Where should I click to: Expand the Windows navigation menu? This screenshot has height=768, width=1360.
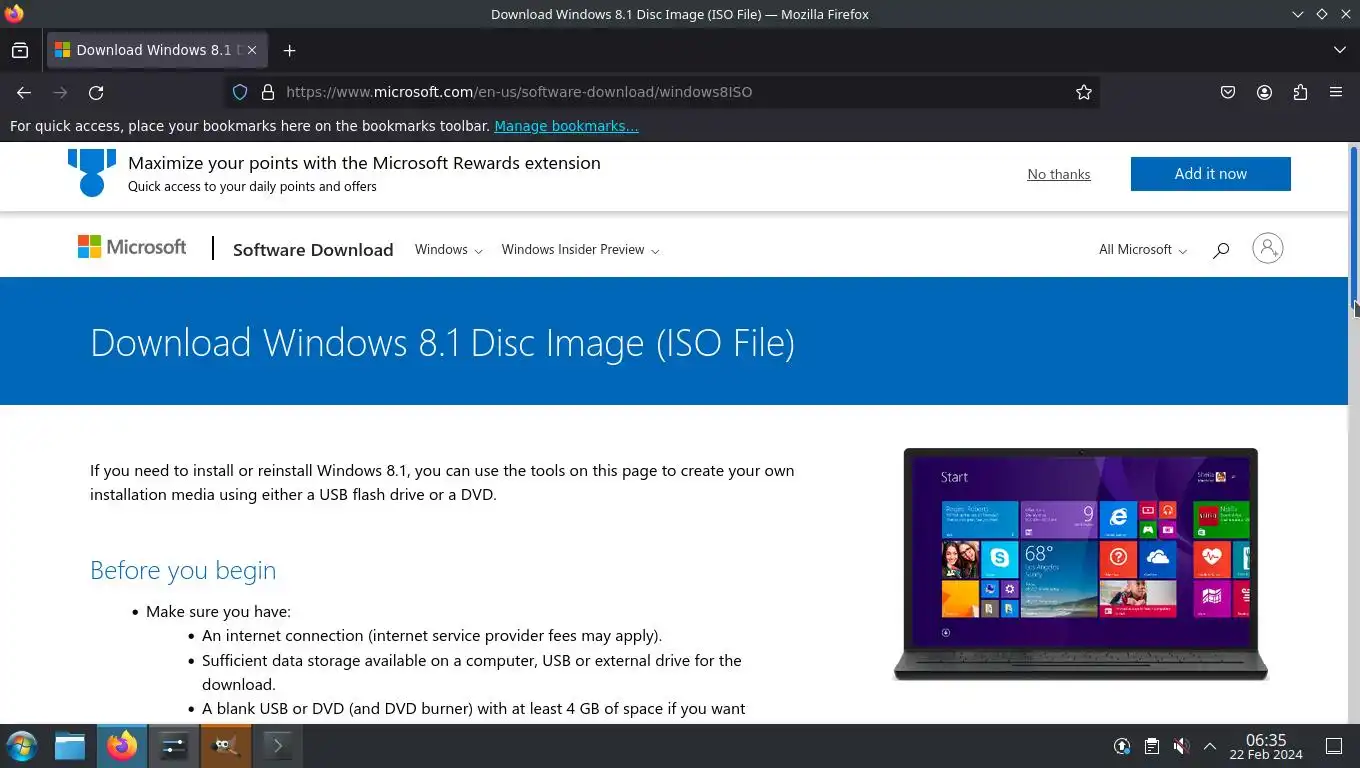[449, 250]
